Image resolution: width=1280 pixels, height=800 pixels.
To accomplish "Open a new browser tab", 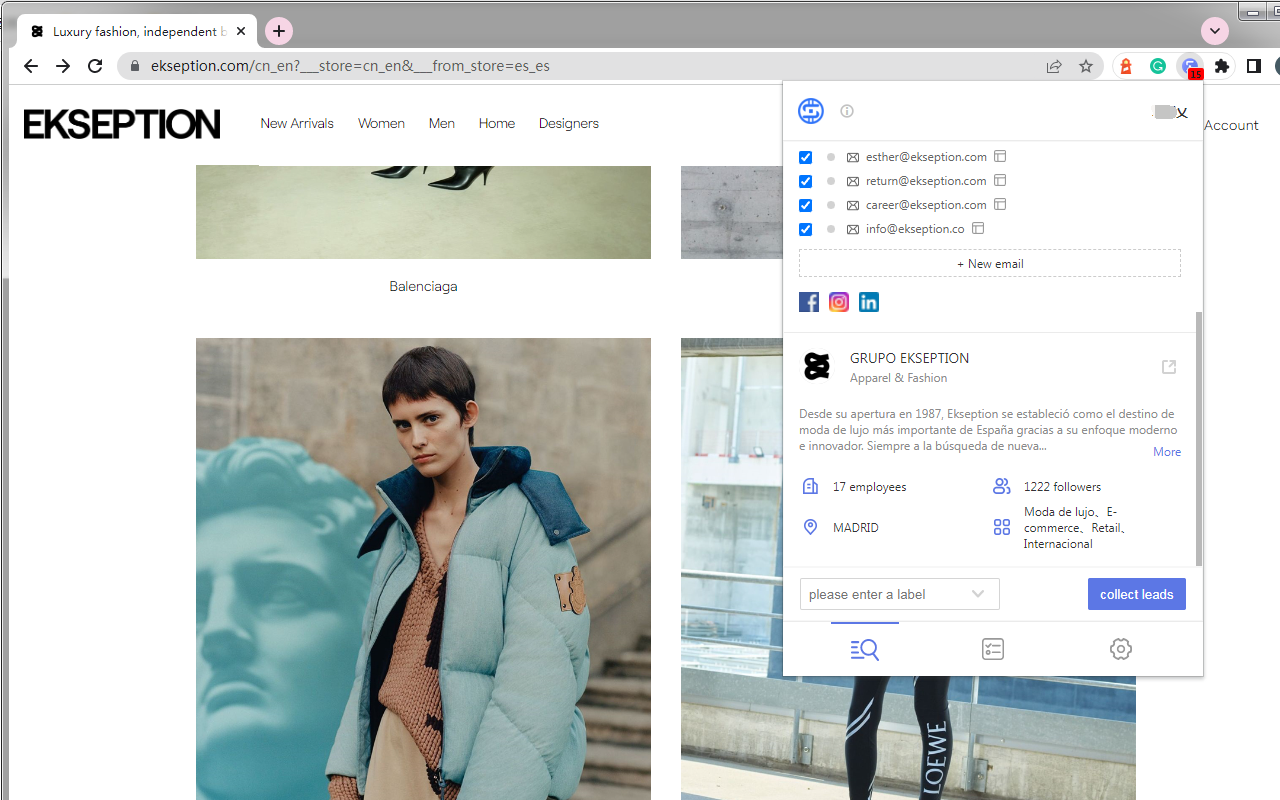I will [279, 31].
